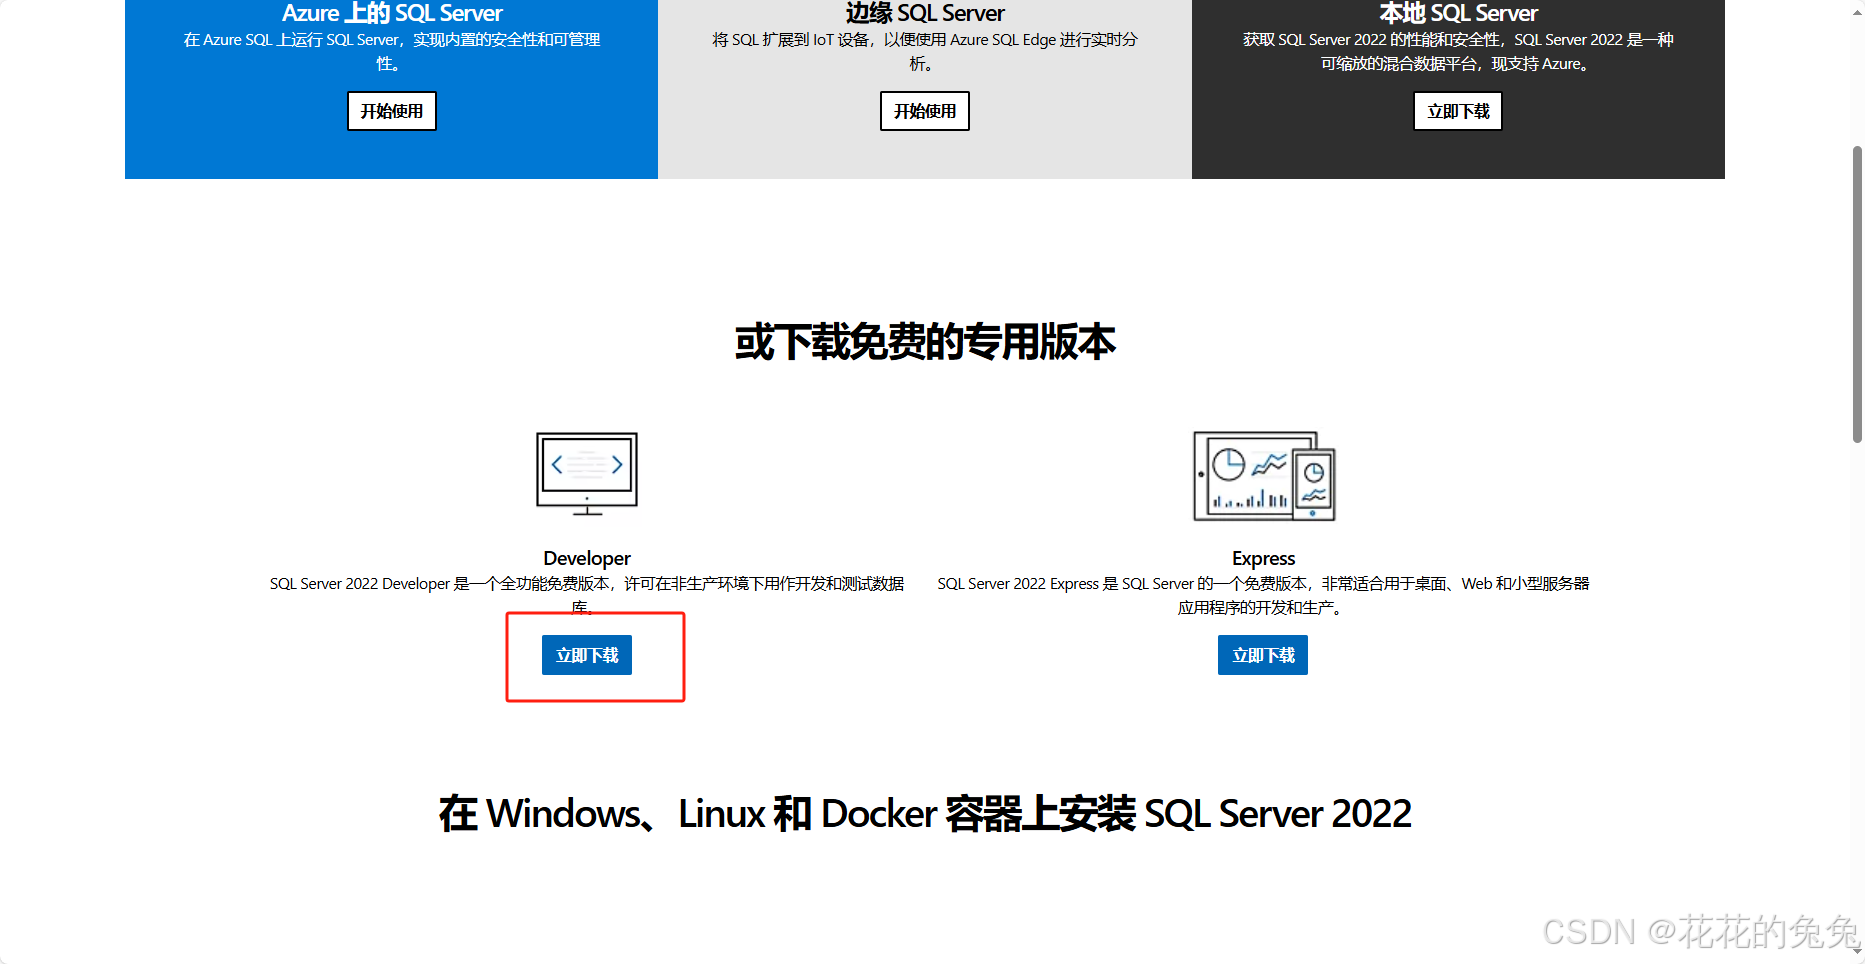
Task: Click the Developer edition monitor icon
Action: pyautogui.click(x=587, y=474)
